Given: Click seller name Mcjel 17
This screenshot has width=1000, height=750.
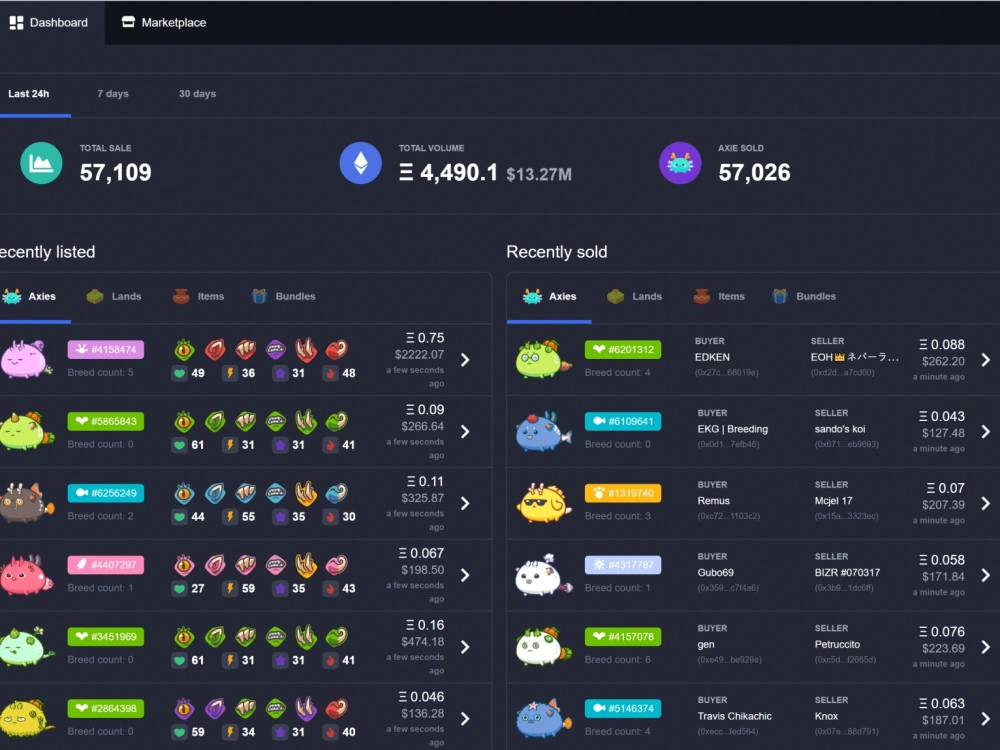Looking at the screenshot, I should pos(834,501).
